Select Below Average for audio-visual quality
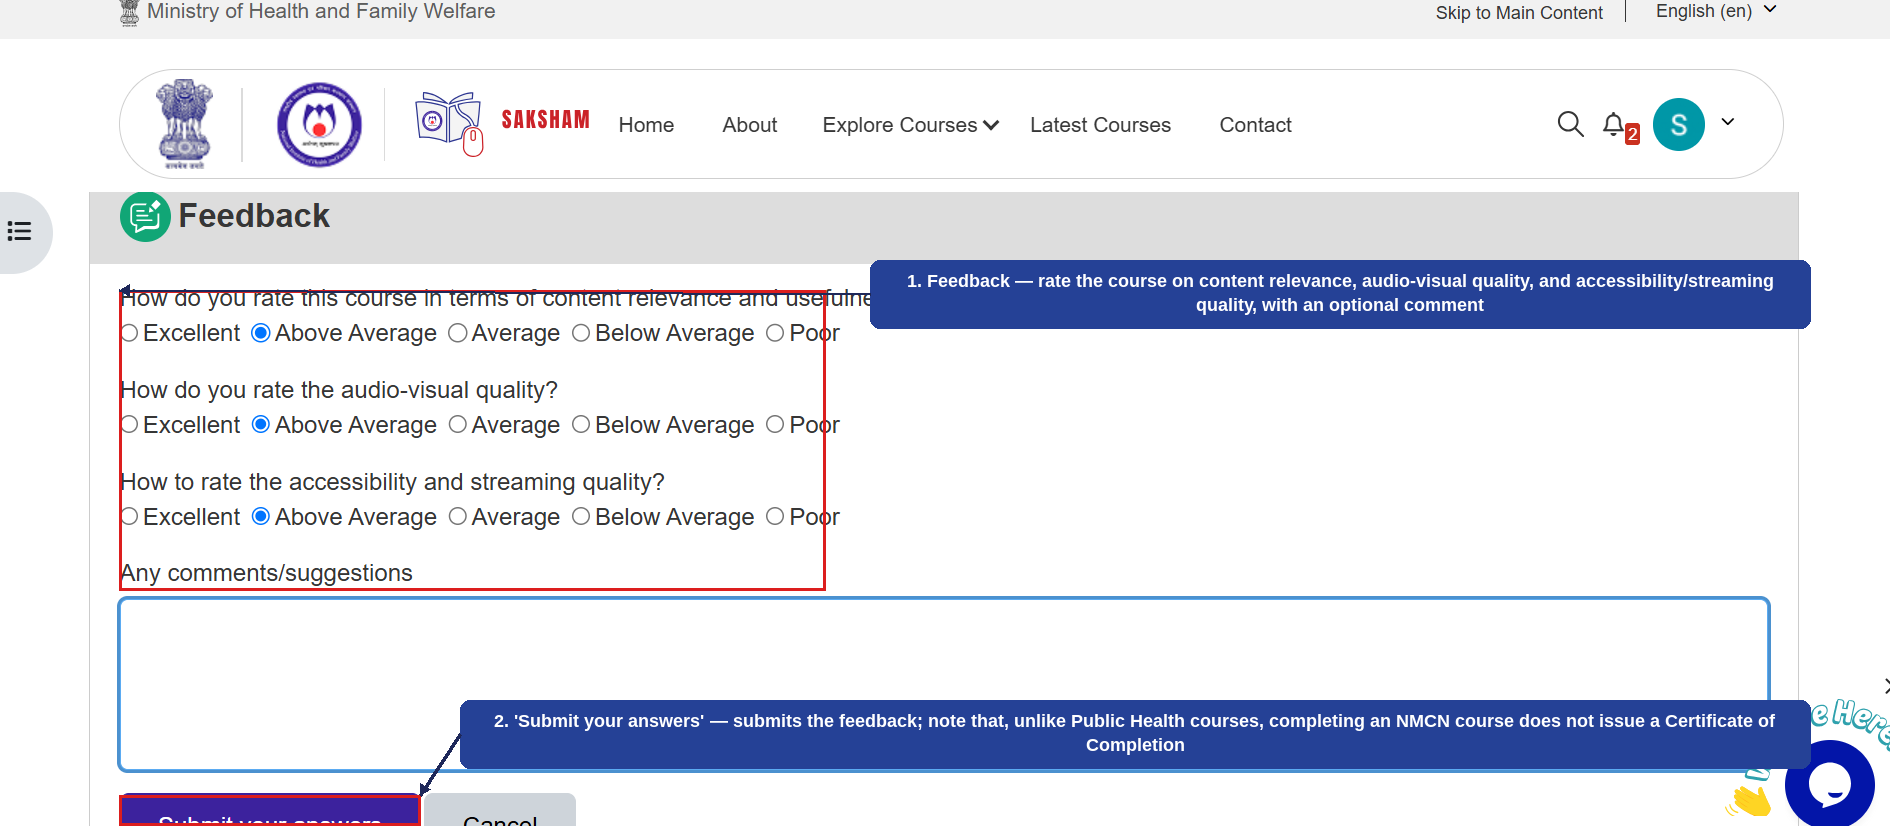Viewport: 1890px width, 826px height. tap(581, 425)
